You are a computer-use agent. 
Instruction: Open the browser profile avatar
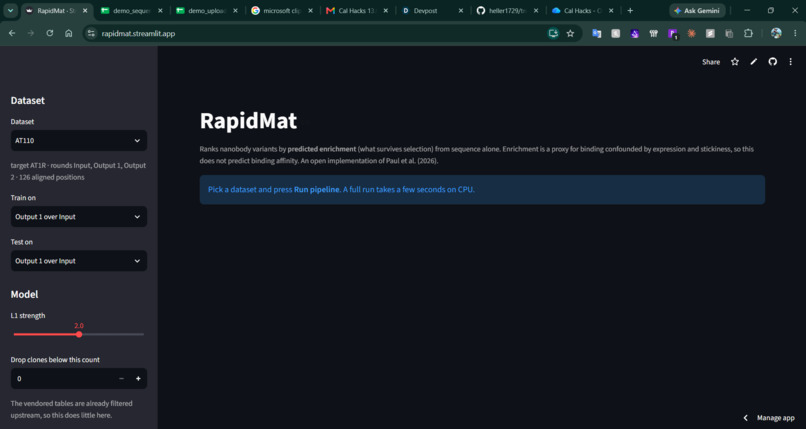point(776,33)
